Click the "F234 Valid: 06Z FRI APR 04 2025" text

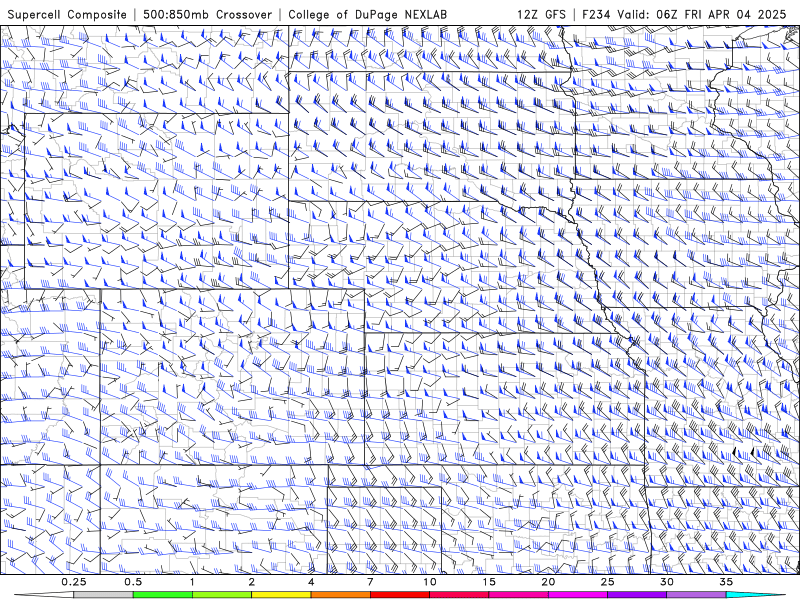click(684, 14)
